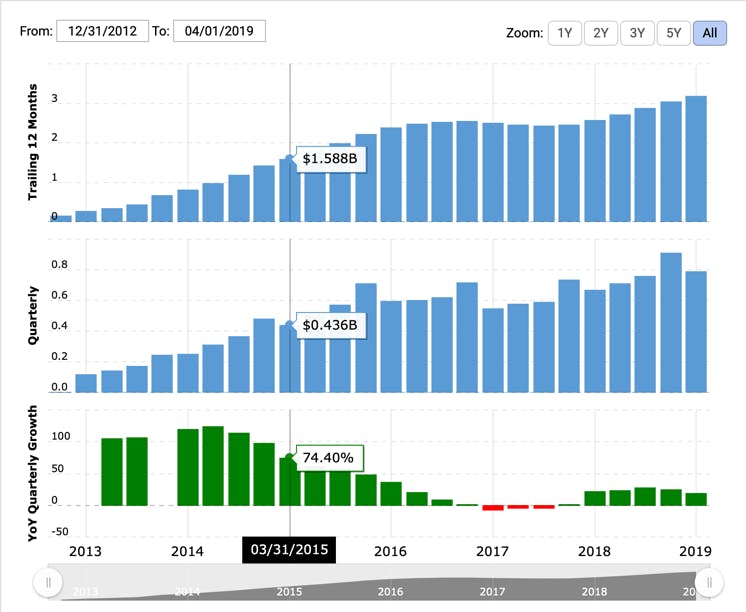This screenshot has width=746, height=612.
Task: Click the $1.588B tooltip label
Action: (x=330, y=158)
